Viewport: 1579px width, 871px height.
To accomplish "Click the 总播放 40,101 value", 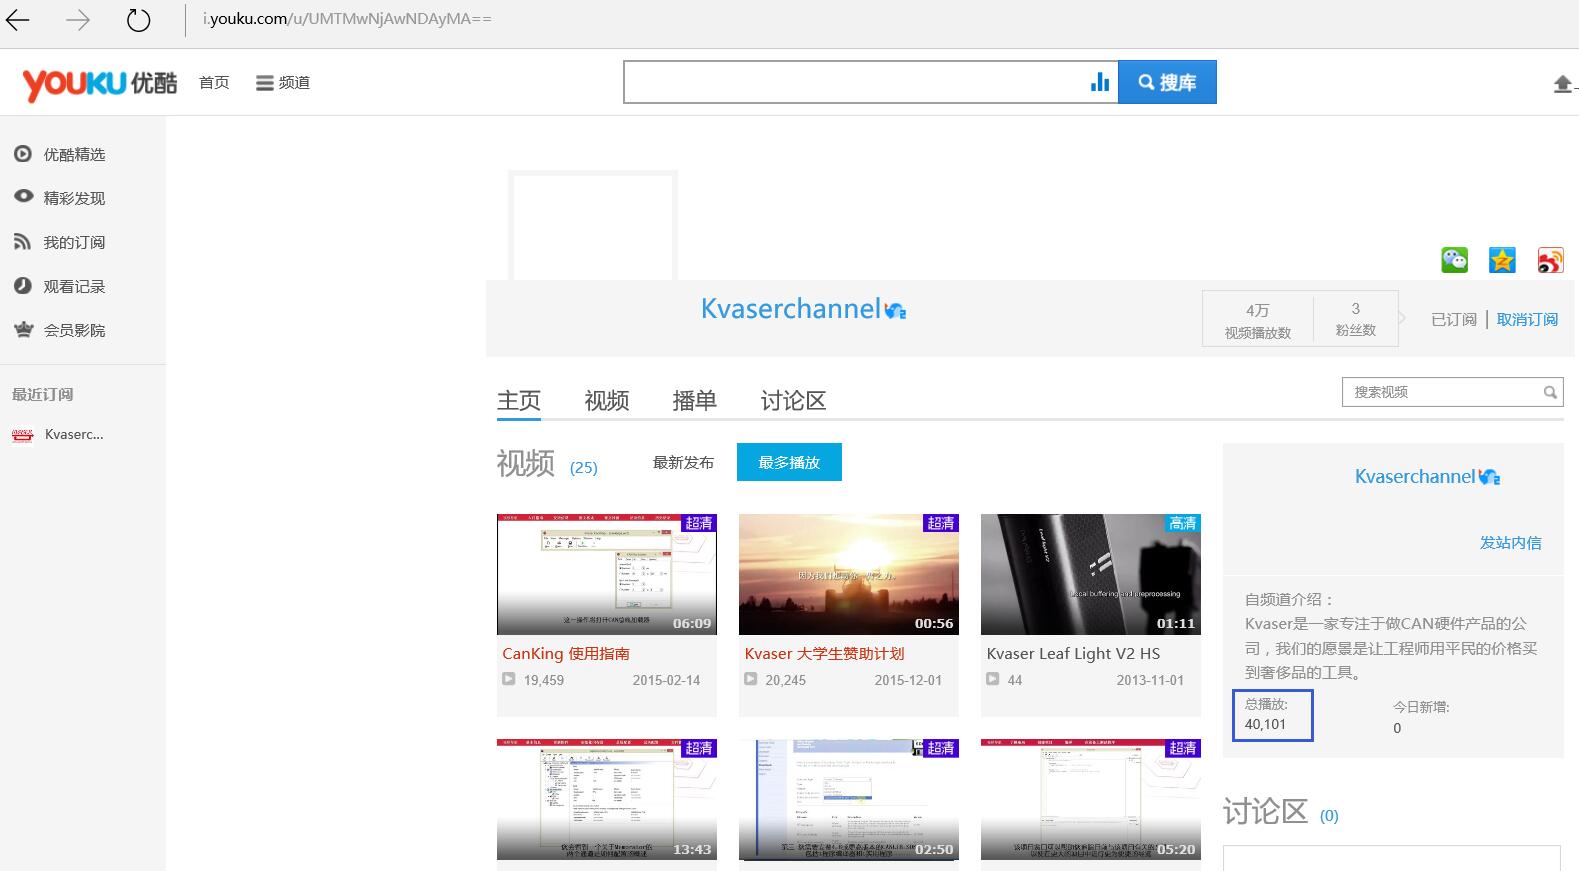I will [1265, 724].
